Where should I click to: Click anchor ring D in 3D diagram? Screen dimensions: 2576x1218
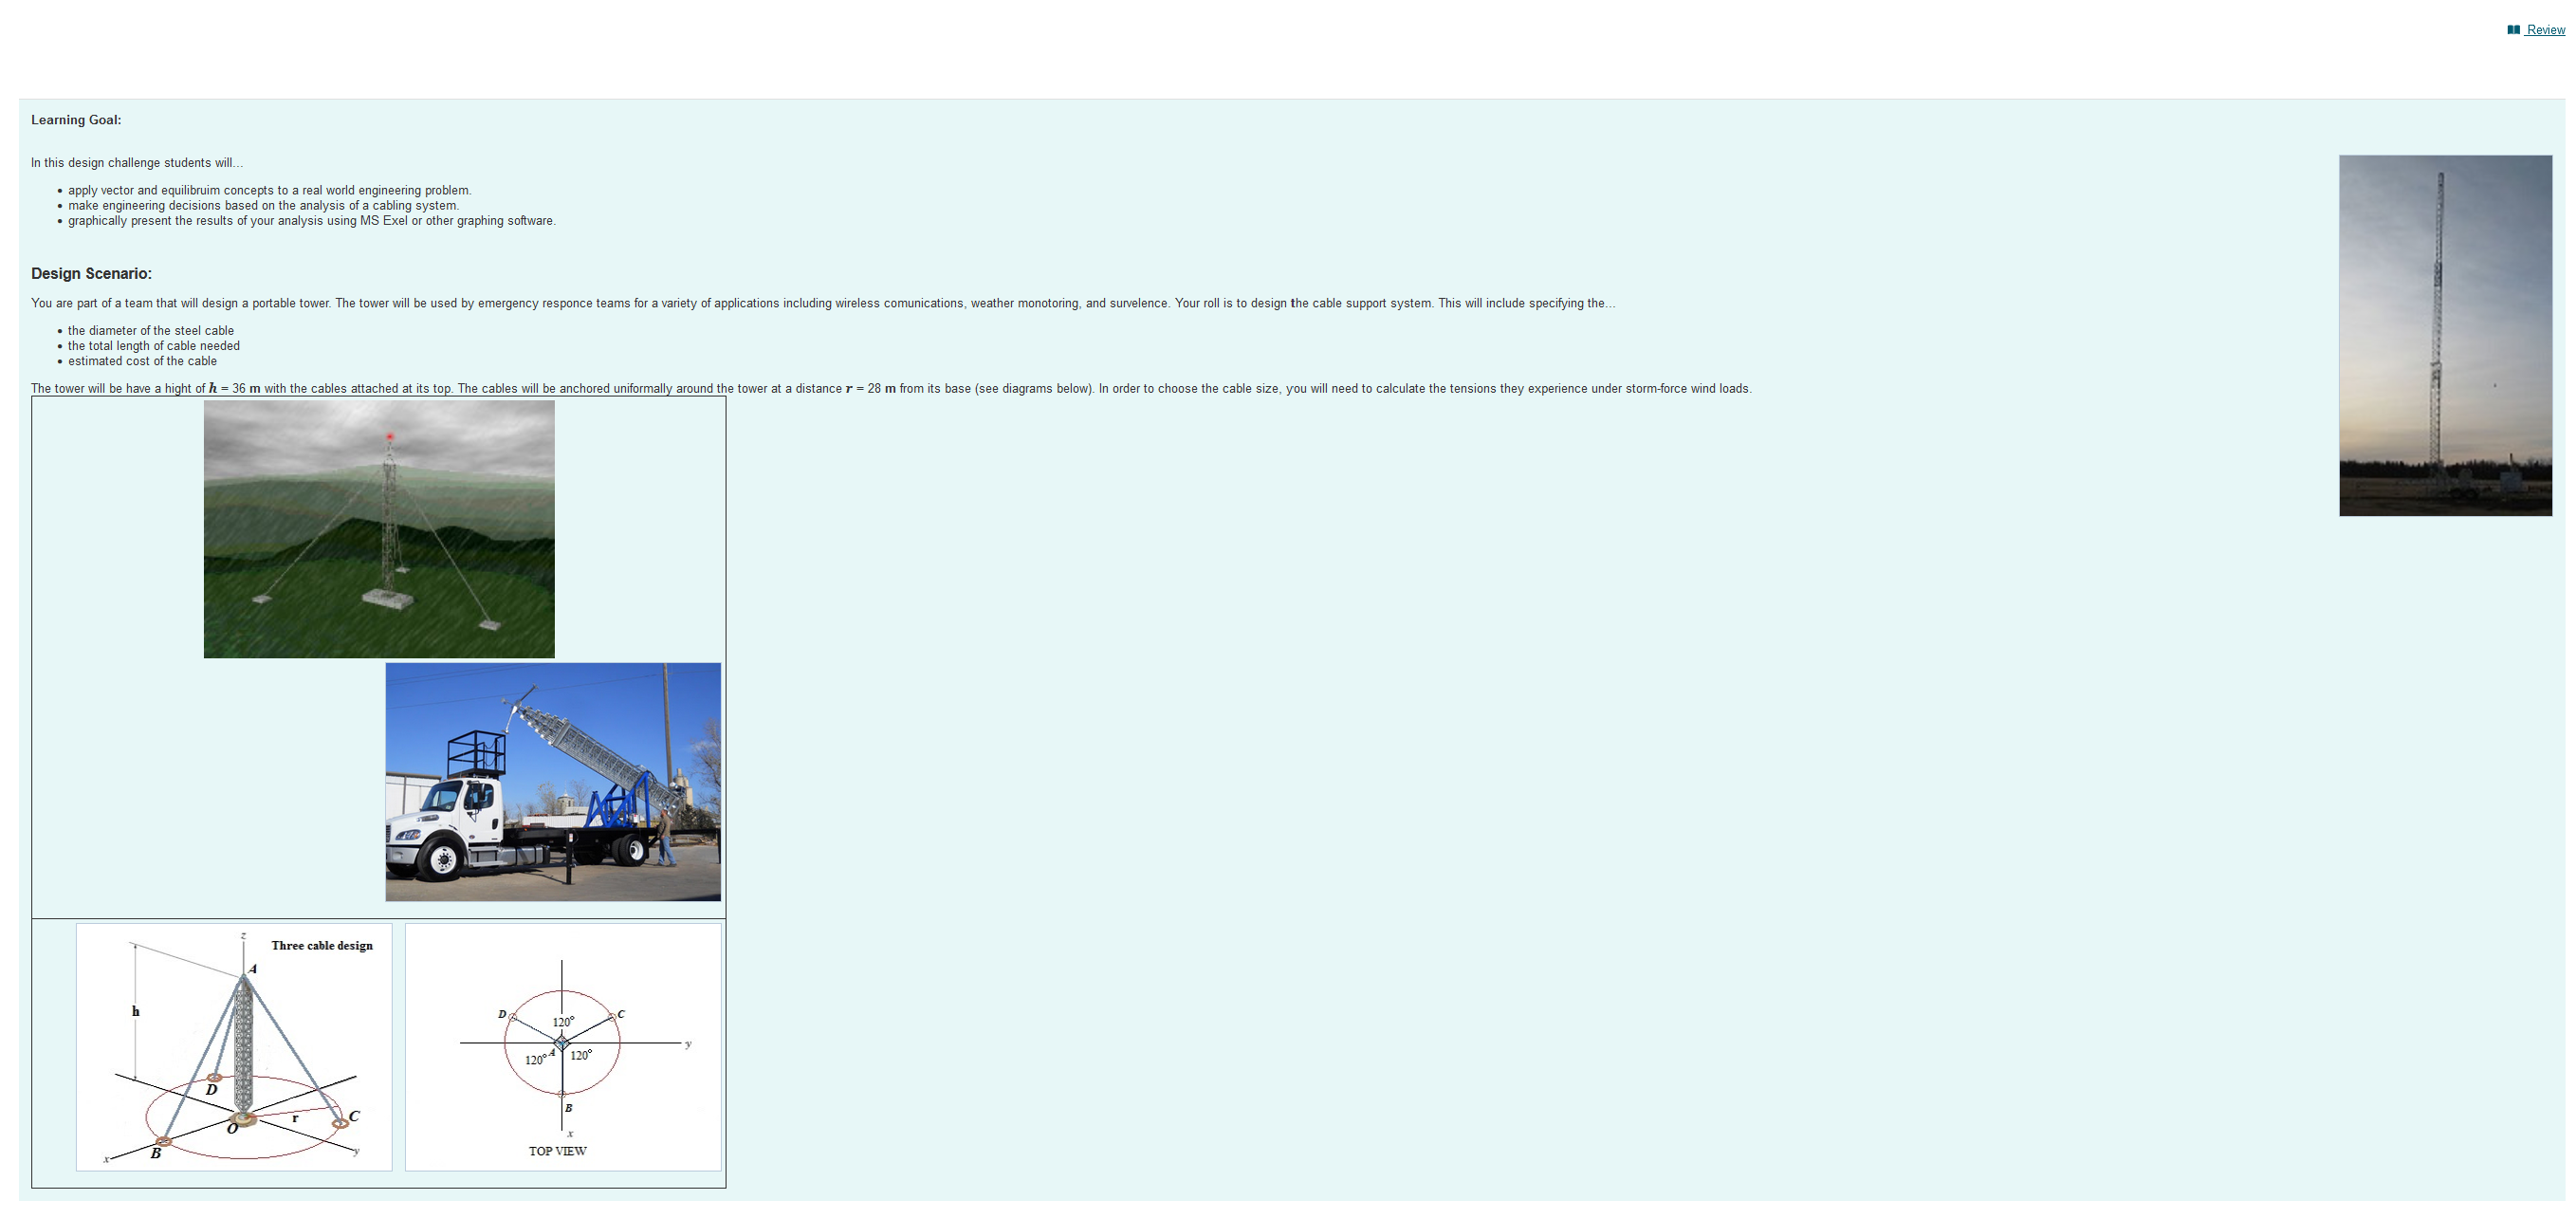(x=213, y=1078)
